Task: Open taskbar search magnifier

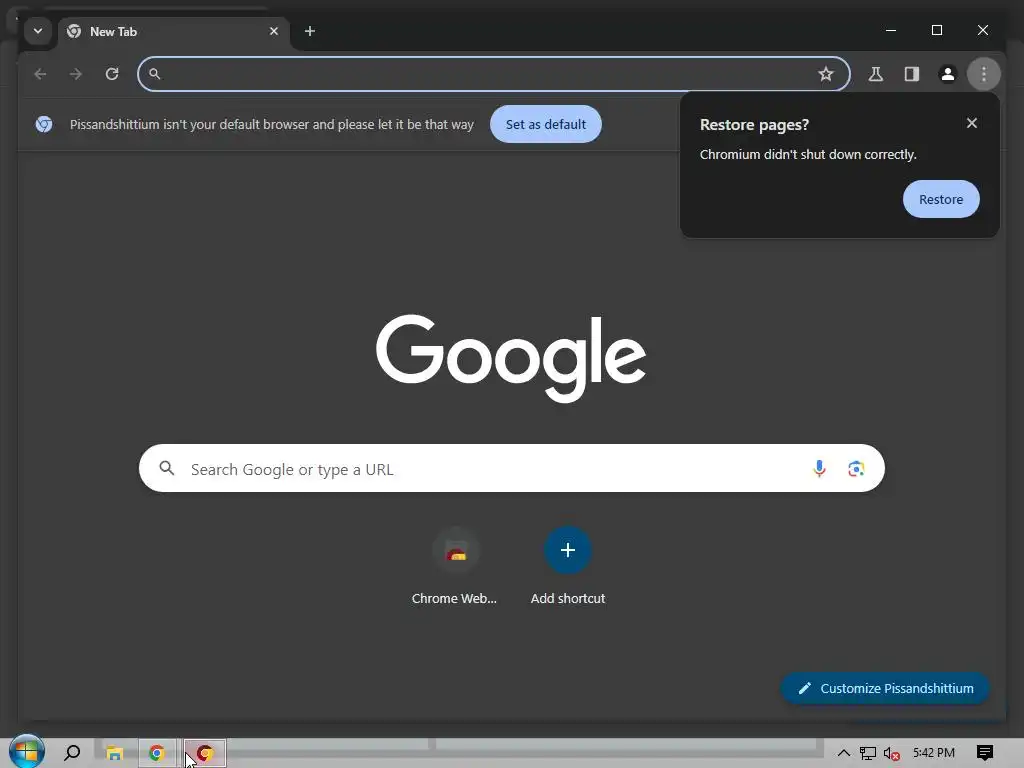Action: [x=72, y=753]
